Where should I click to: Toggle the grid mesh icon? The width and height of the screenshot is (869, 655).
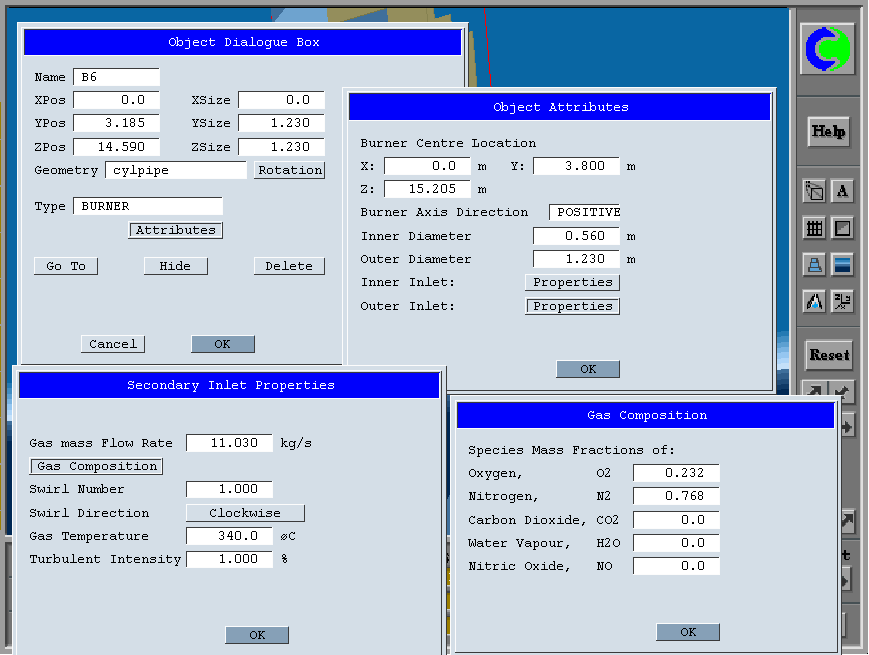(x=814, y=229)
